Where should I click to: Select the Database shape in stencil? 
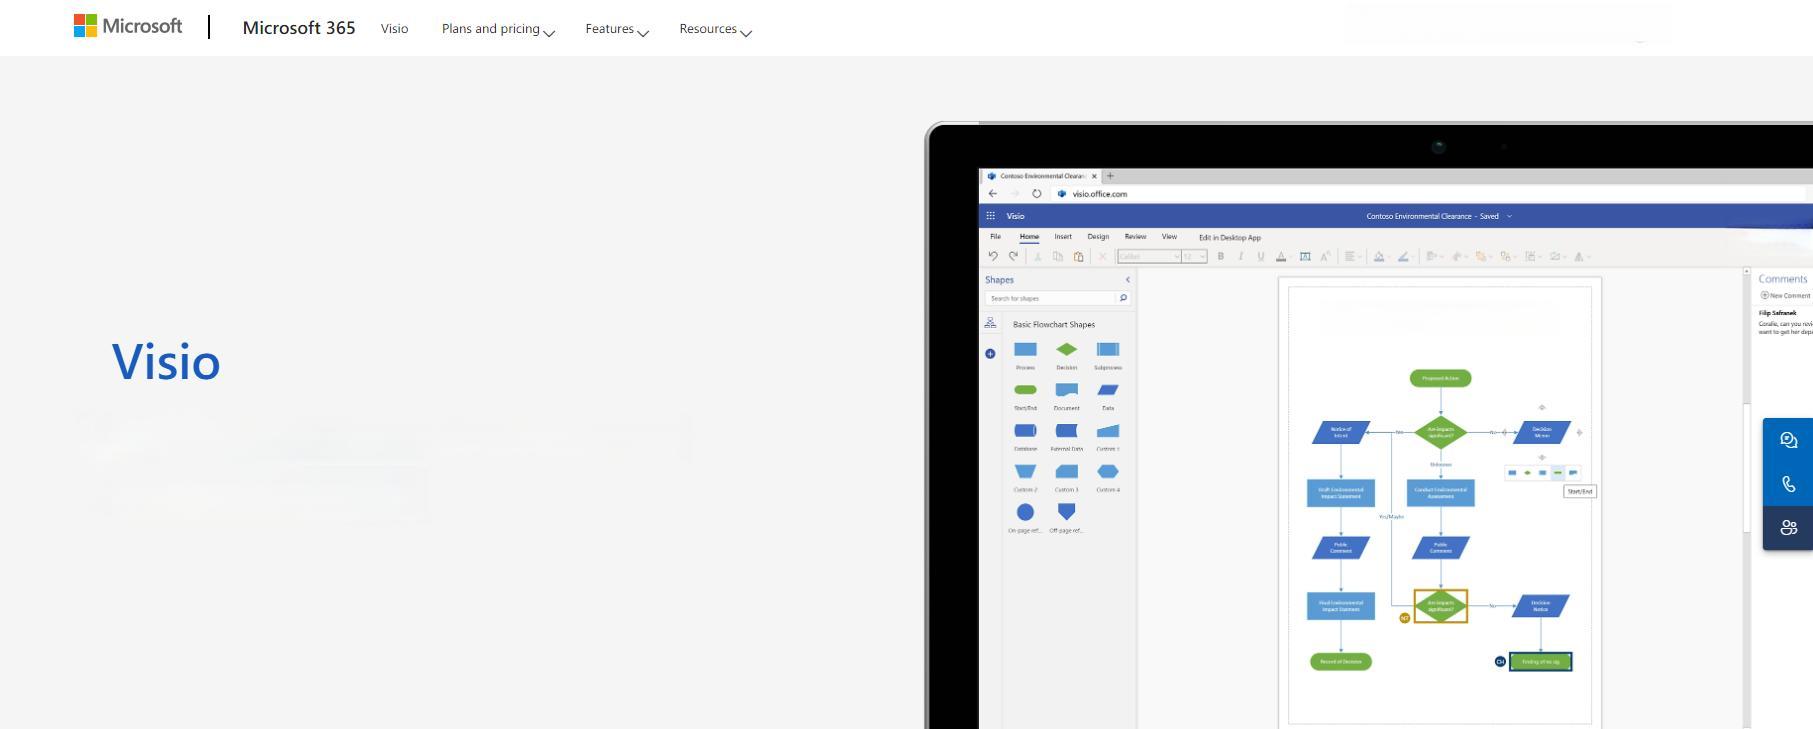(x=1025, y=431)
